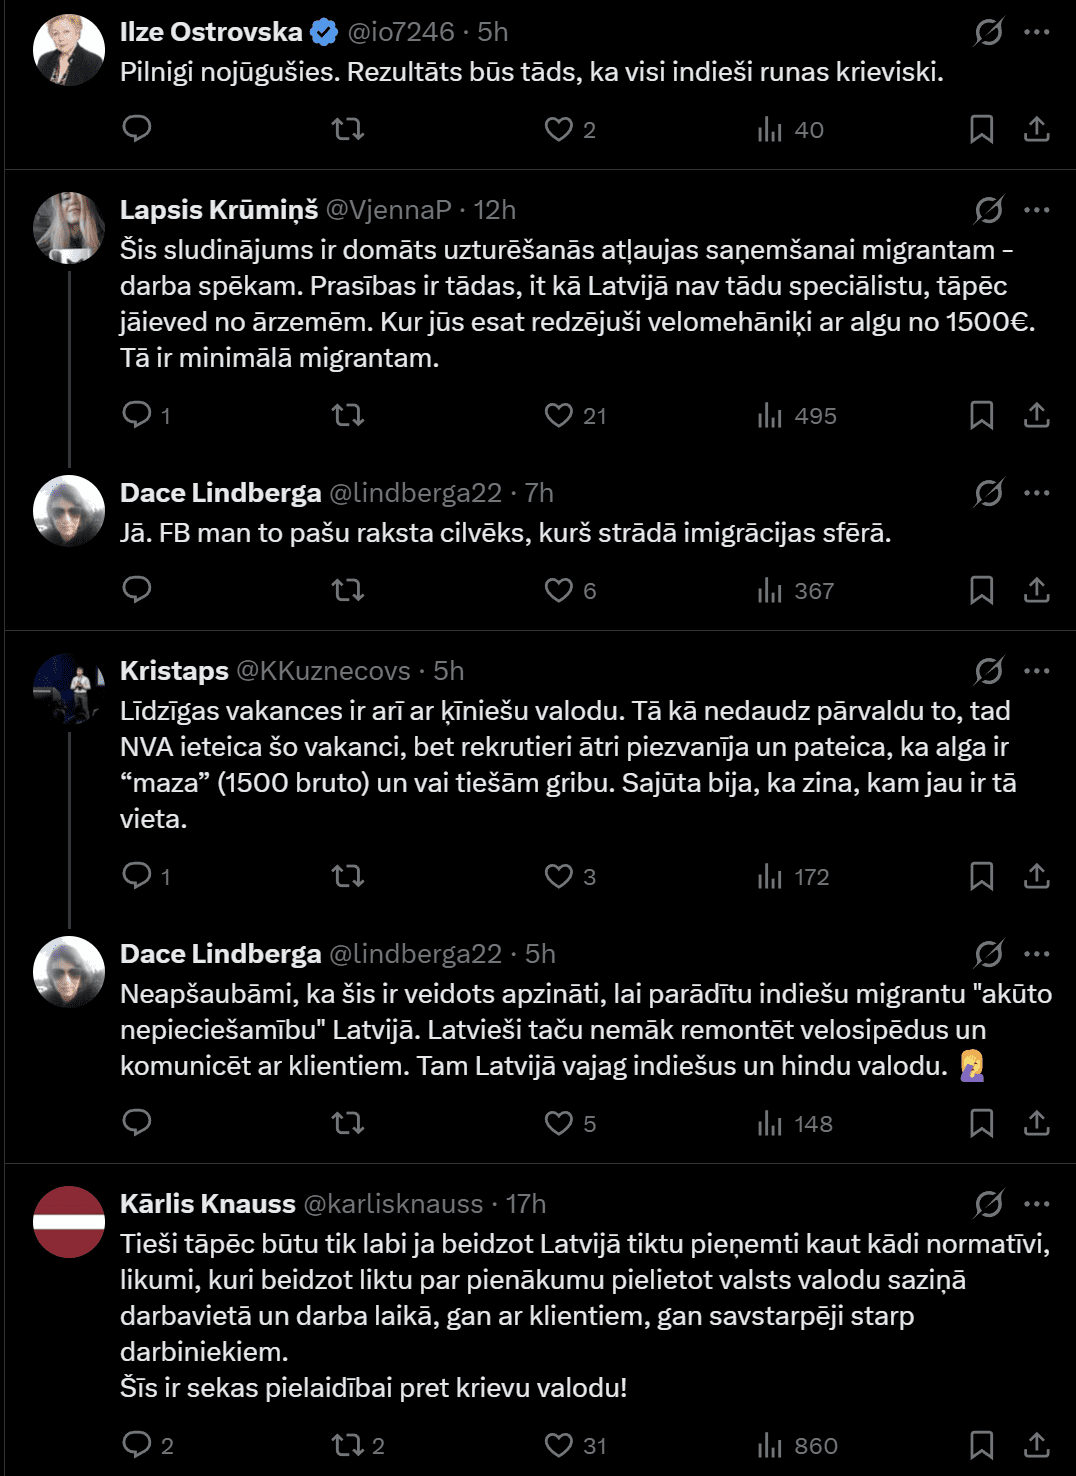1076x1476 pixels.
Task: Reply to Ilze Ostrovska's tweet
Action: coord(136,129)
